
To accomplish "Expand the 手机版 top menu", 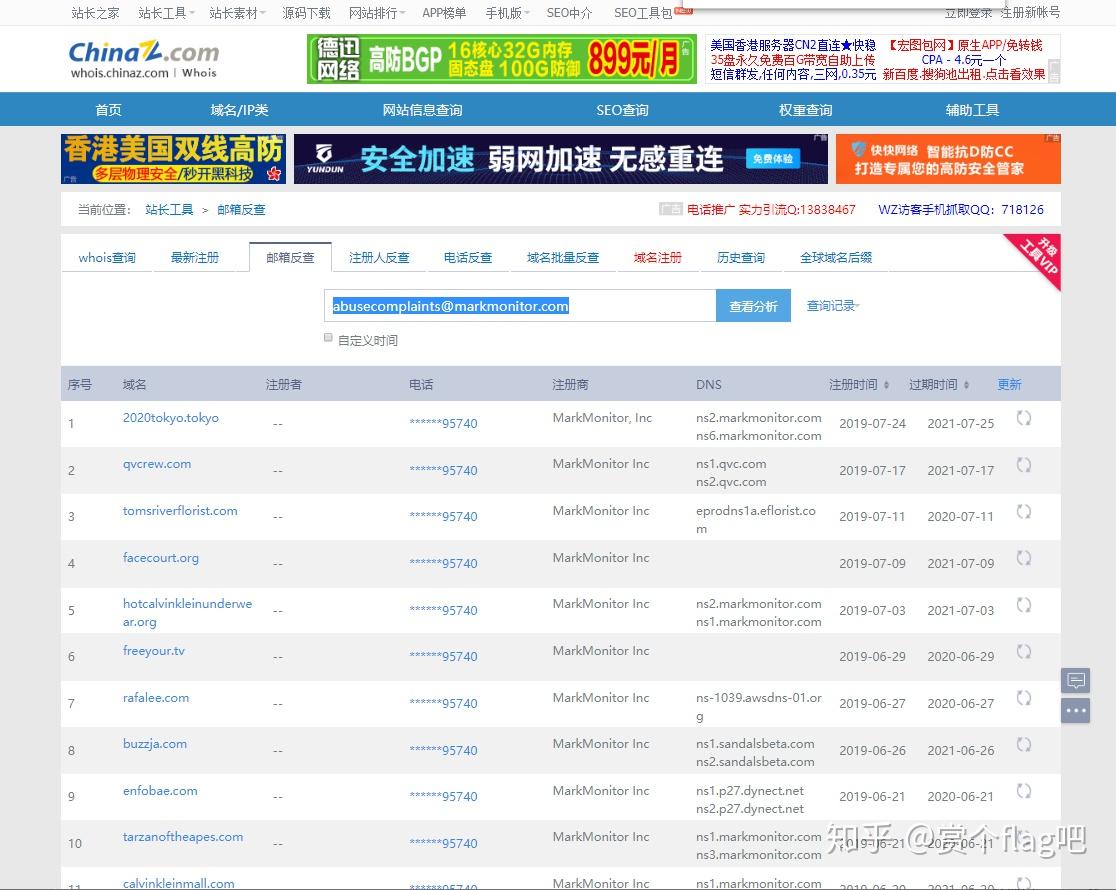I will tap(507, 13).
